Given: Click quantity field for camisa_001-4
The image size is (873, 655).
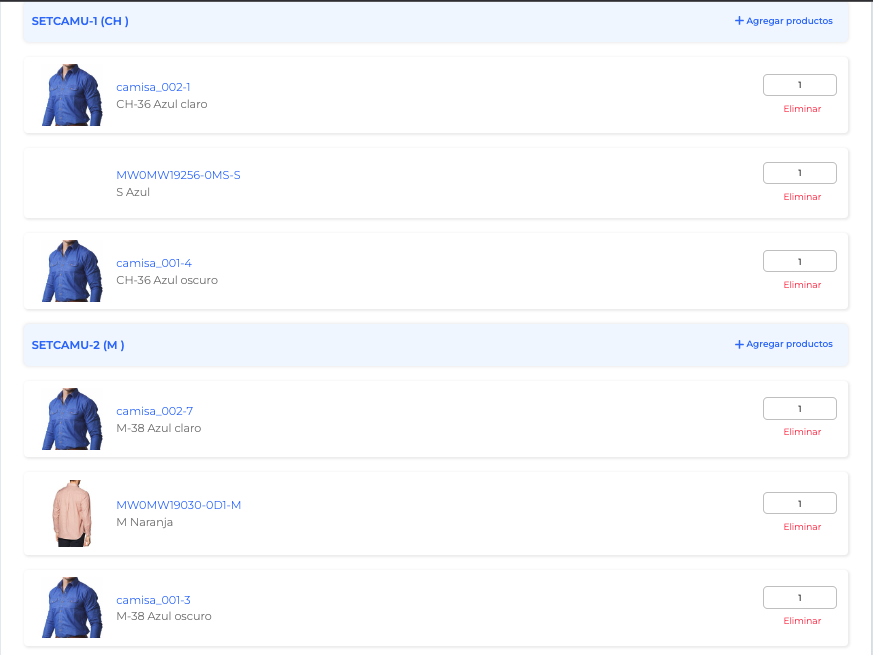Looking at the screenshot, I should pos(800,261).
